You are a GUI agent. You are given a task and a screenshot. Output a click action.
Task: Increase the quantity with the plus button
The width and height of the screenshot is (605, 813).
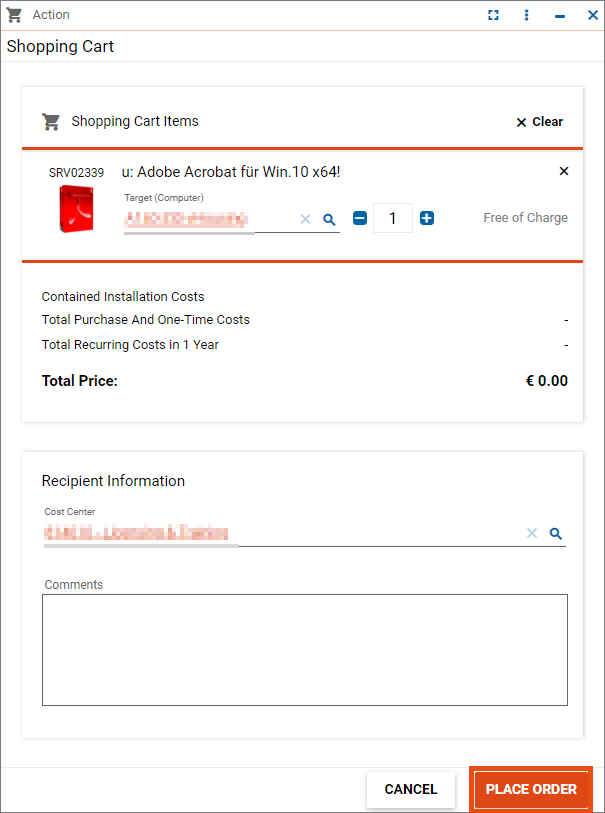click(x=427, y=218)
